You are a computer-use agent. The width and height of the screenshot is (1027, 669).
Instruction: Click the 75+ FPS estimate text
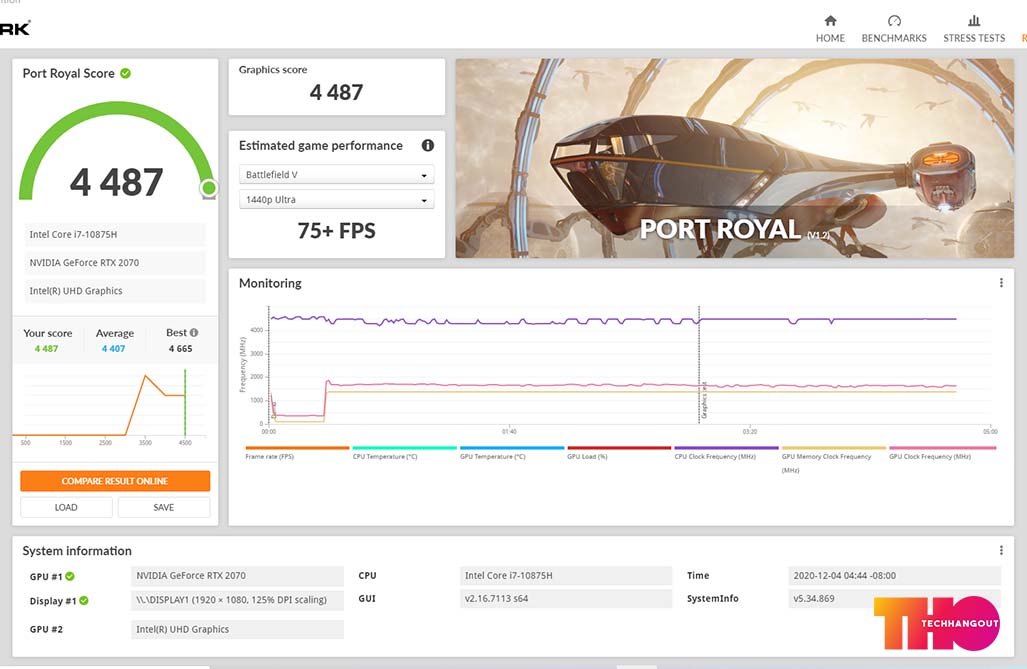(336, 231)
